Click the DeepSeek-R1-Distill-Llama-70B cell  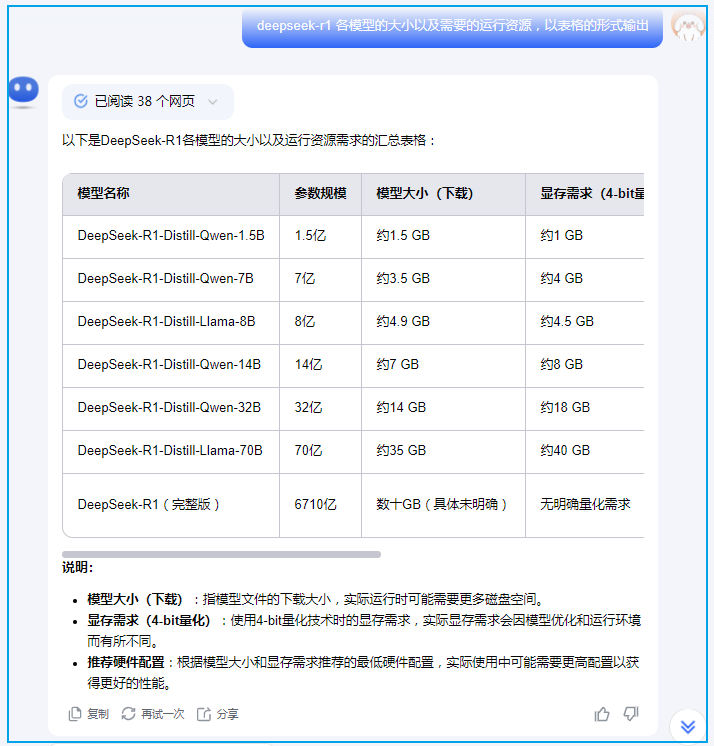click(171, 452)
